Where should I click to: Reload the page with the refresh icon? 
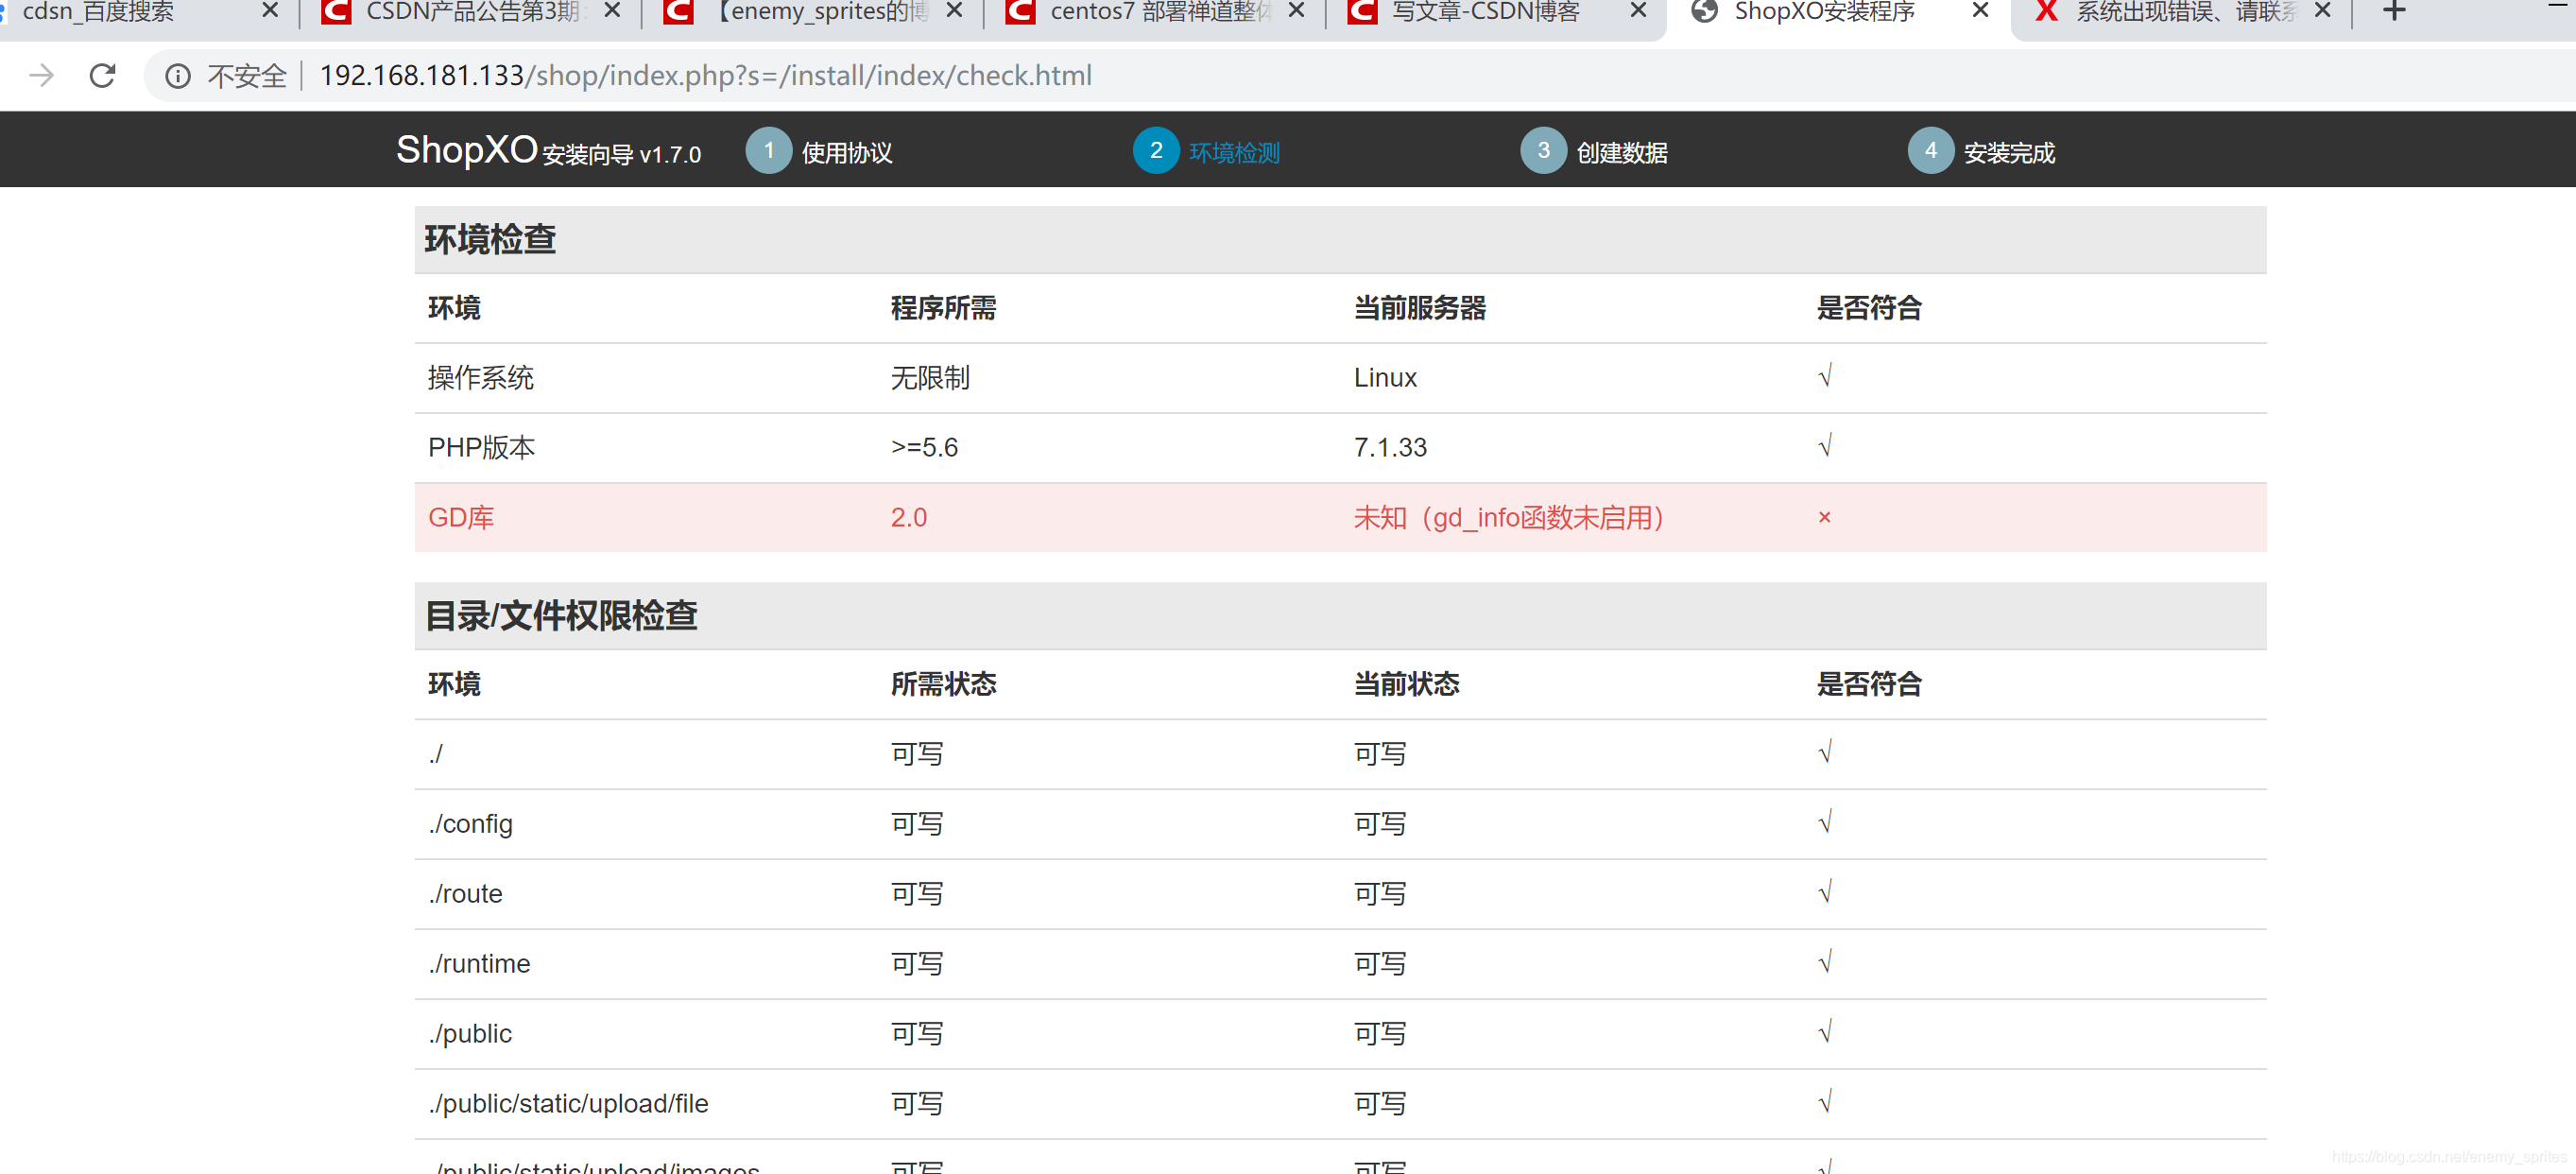coord(102,76)
